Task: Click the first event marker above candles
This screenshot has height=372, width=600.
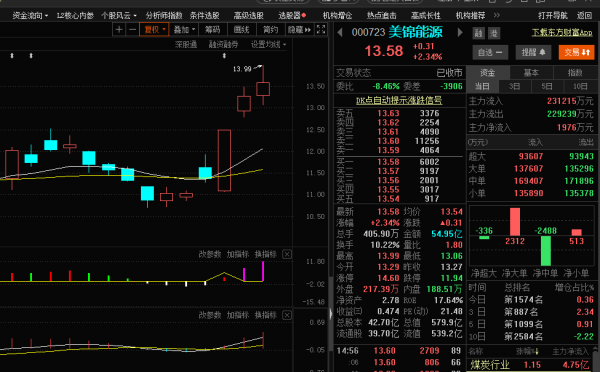Action: pyautogui.click(x=12, y=55)
